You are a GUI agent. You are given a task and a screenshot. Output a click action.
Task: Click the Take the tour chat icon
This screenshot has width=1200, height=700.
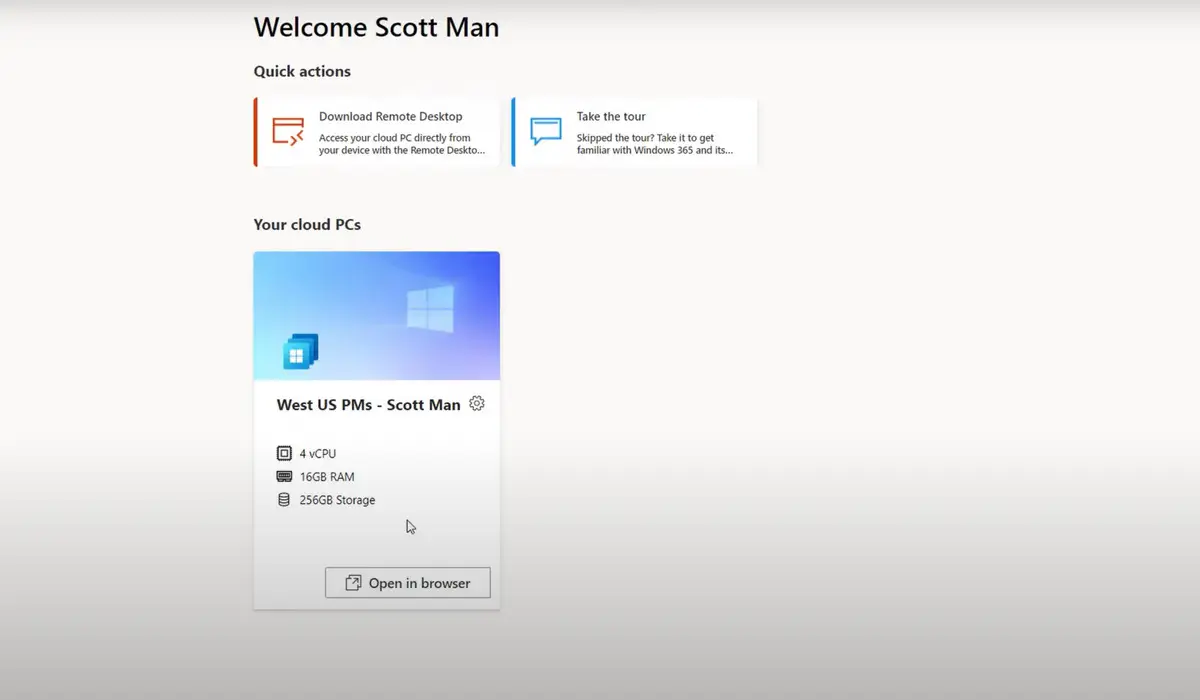(x=546, y=132)
